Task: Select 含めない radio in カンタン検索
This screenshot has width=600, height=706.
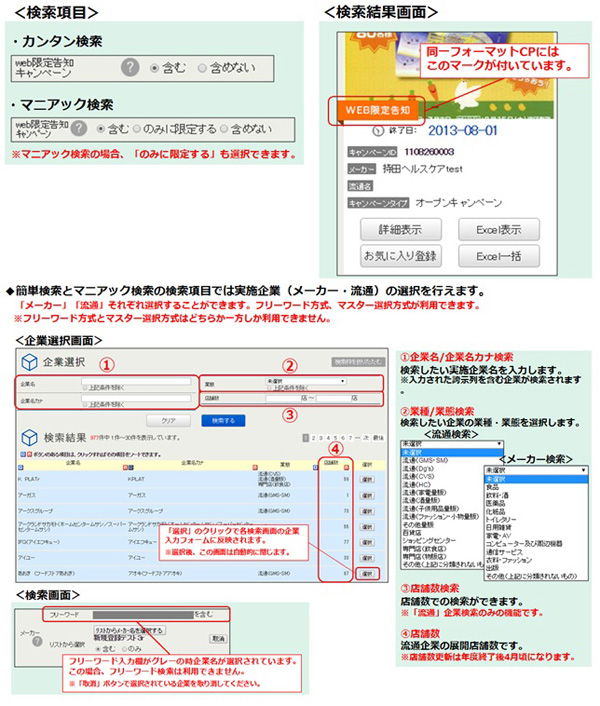Action: [x=202, y=68]
